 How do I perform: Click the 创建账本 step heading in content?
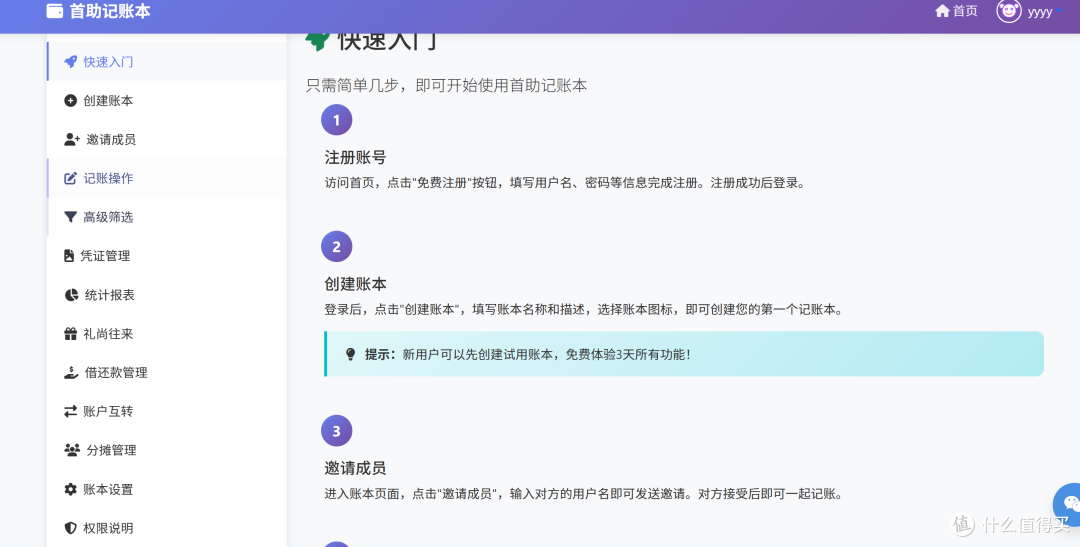tap(355, 284)
